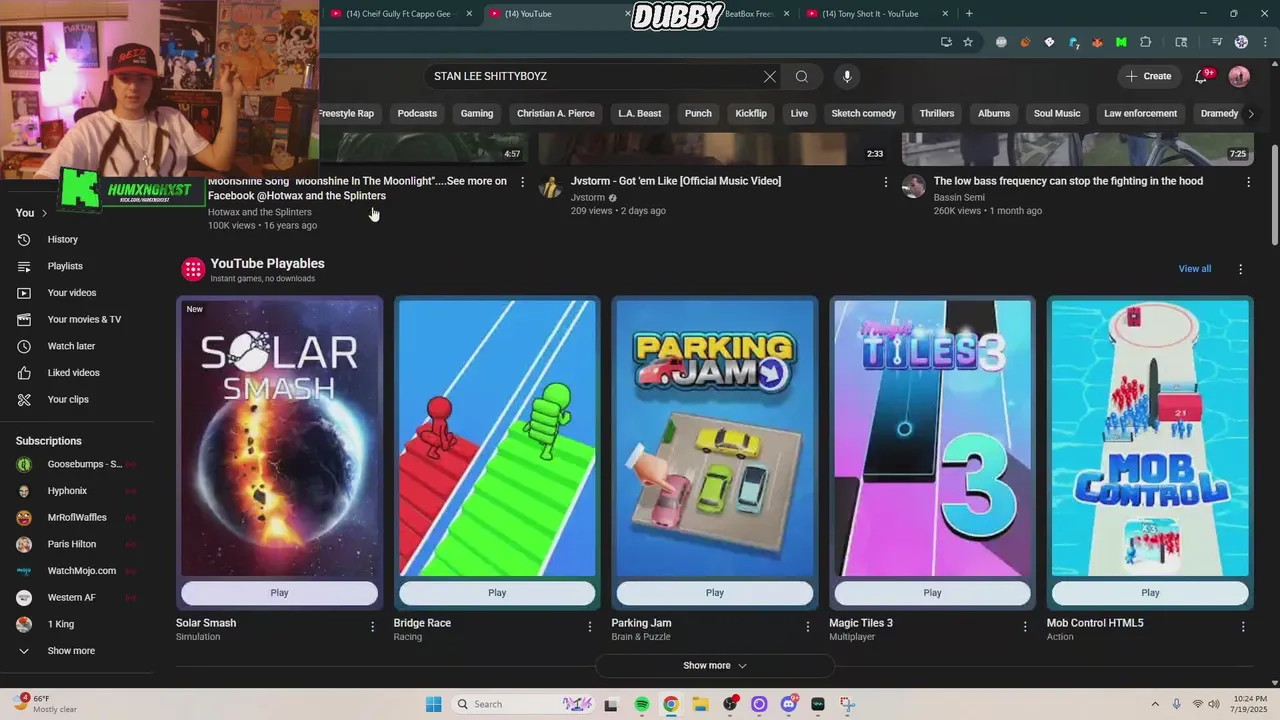Bookmark this page with the star

click(968, 42)
